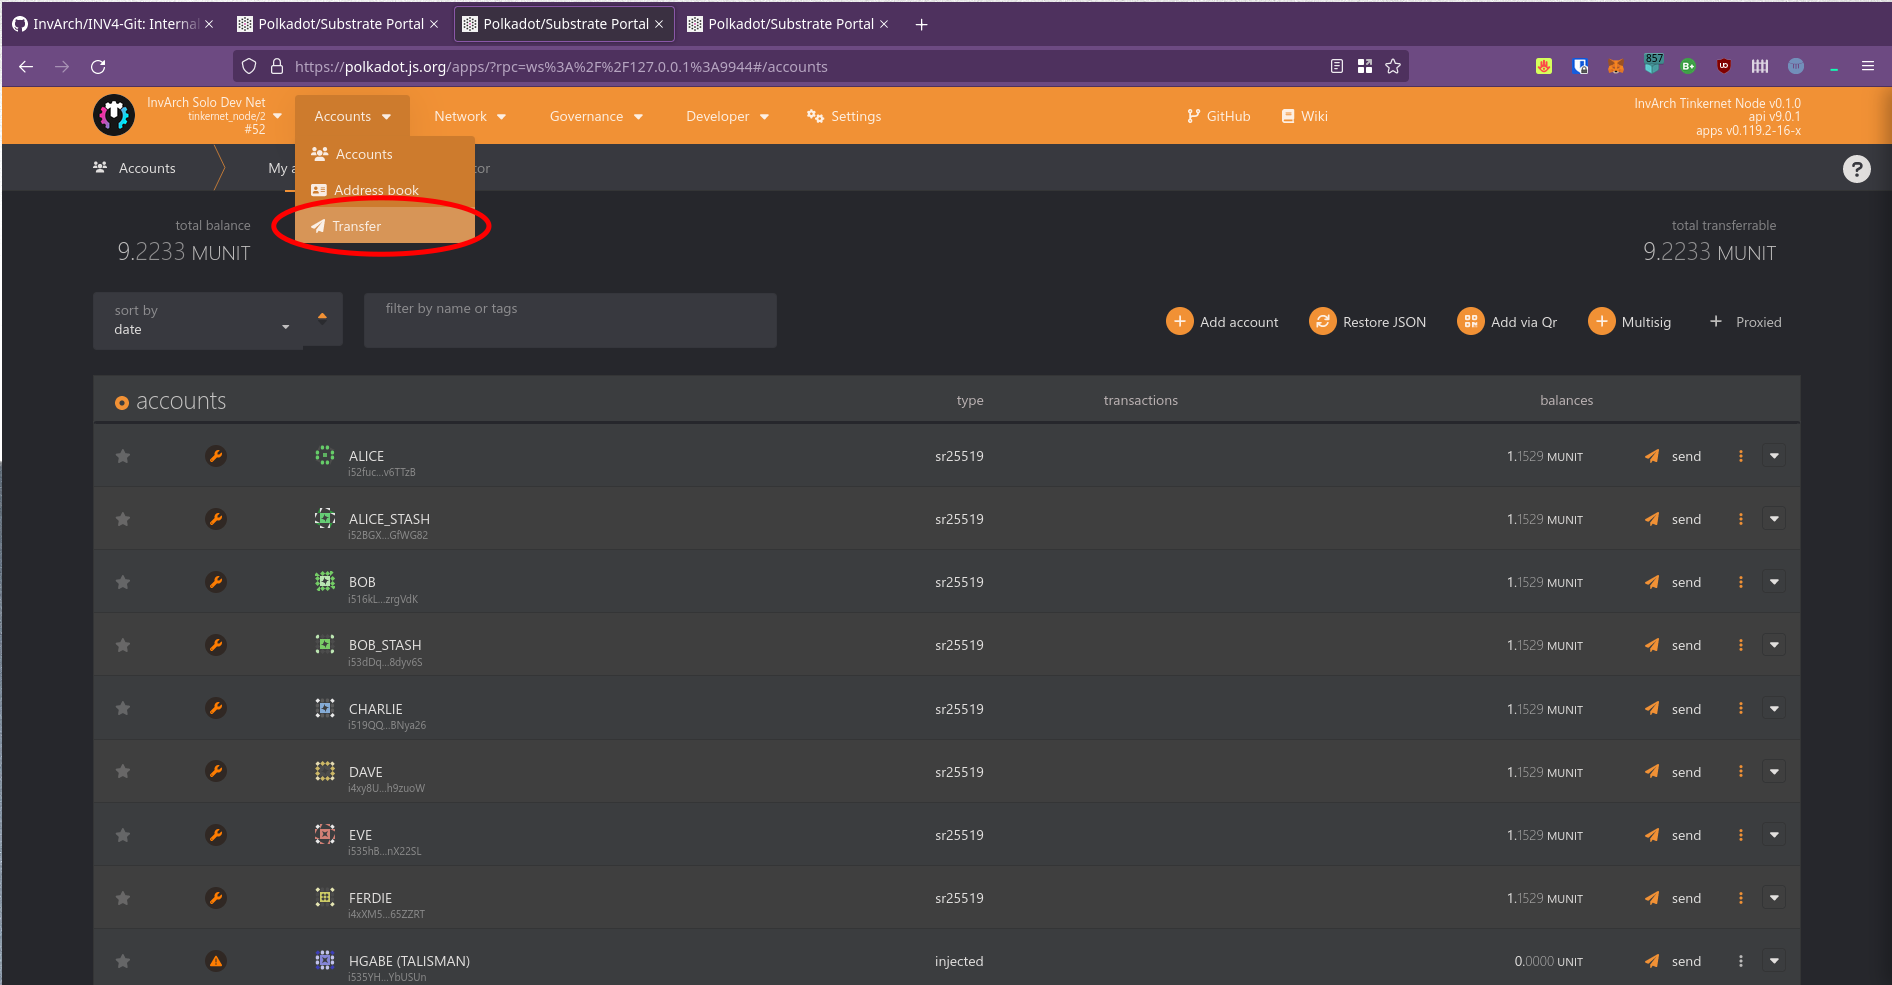The height and width of the screenshot is (985, 1892).
Task: Switch to third Polkadot/Substrate Portal browser tab
Action: point(788,24)
